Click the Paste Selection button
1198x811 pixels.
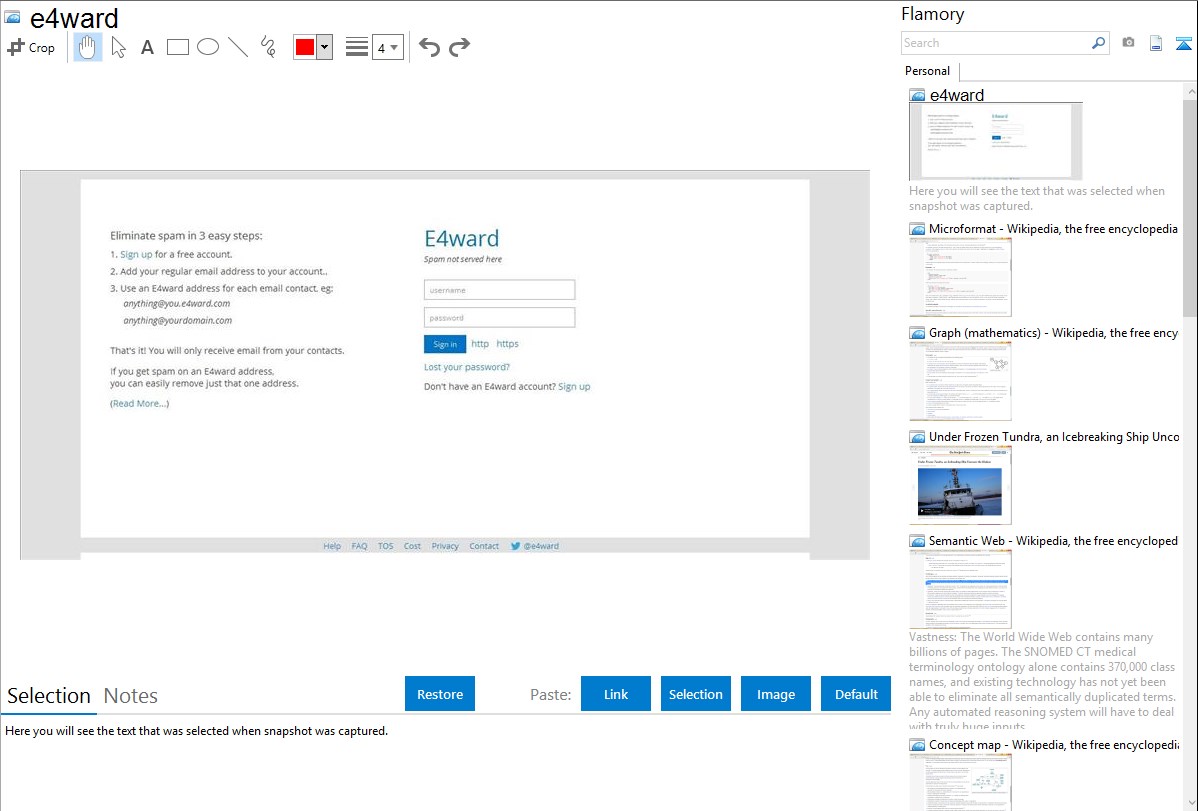tap(696, 694)
